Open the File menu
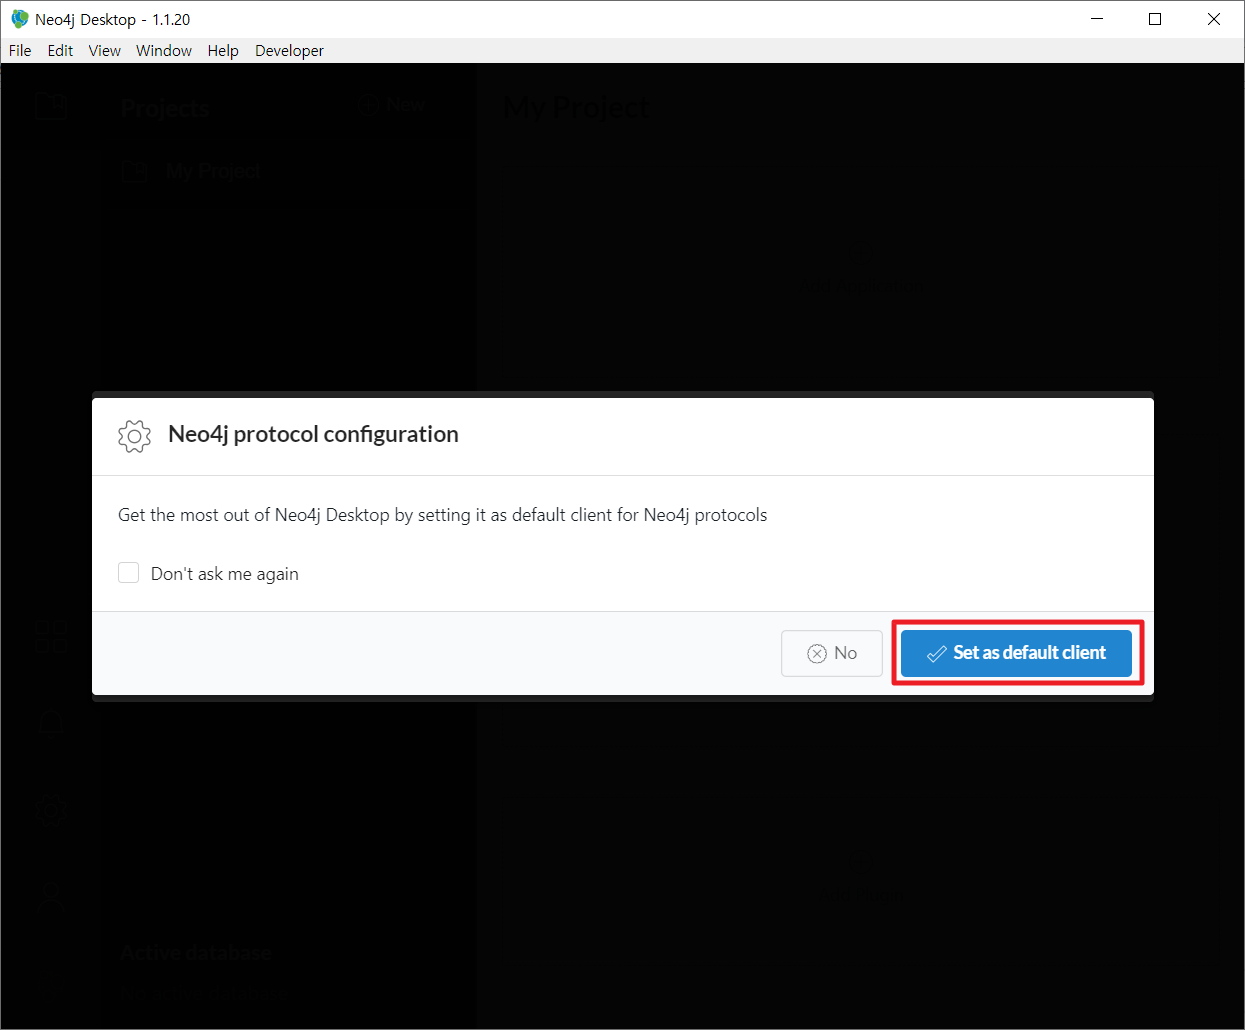The height and width of the screenshot is (1030, 1245). coord(20,51)
